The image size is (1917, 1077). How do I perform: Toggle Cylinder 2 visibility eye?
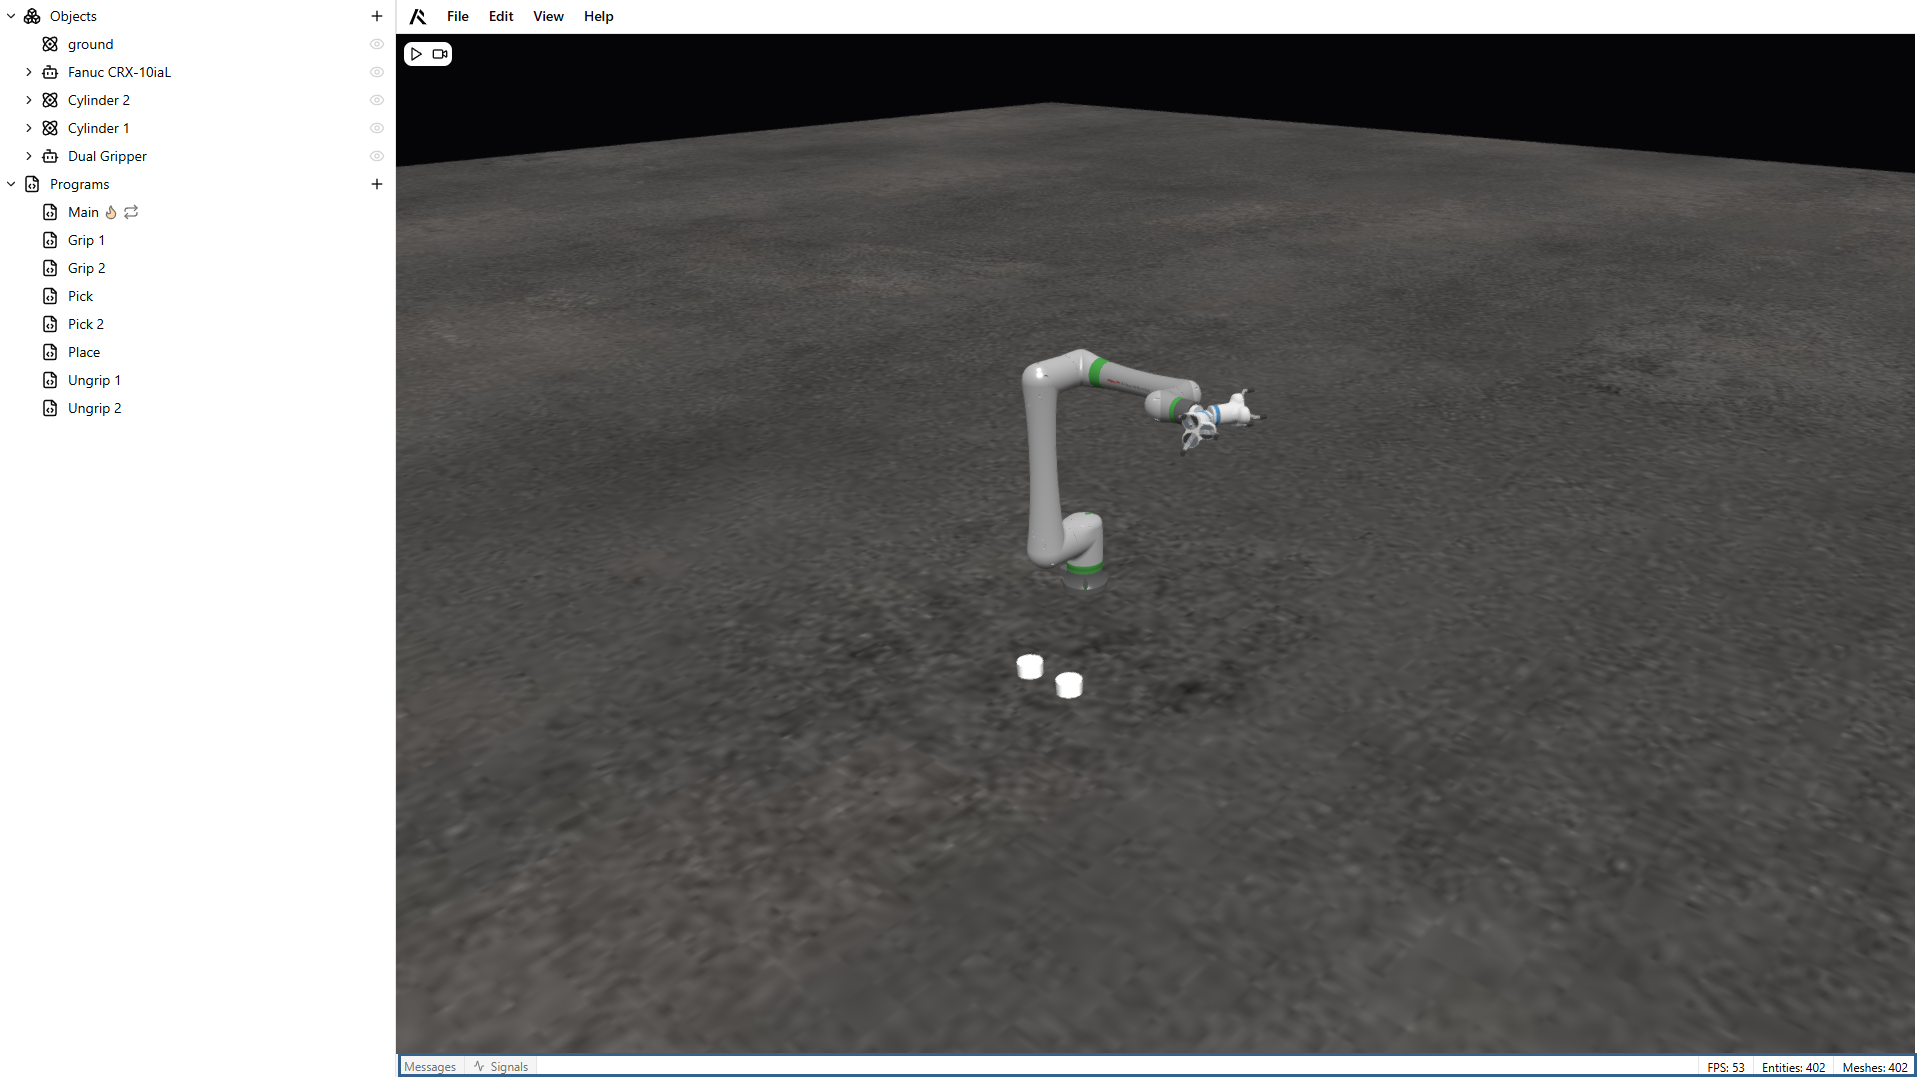pos(377,100)
